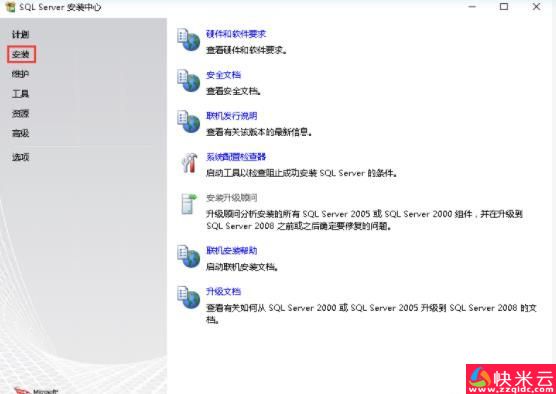Close the SQL Server 安装中心 window
The height and width of the screenshot is (394, 556).
tap(536, 7)
